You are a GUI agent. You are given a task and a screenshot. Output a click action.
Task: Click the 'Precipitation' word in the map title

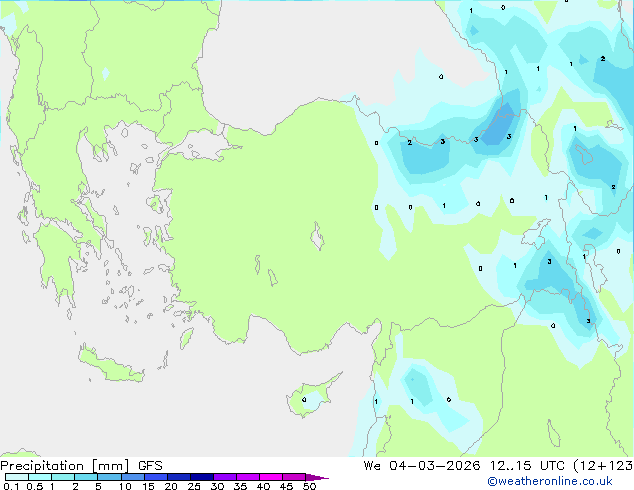(x=42, y=466)
